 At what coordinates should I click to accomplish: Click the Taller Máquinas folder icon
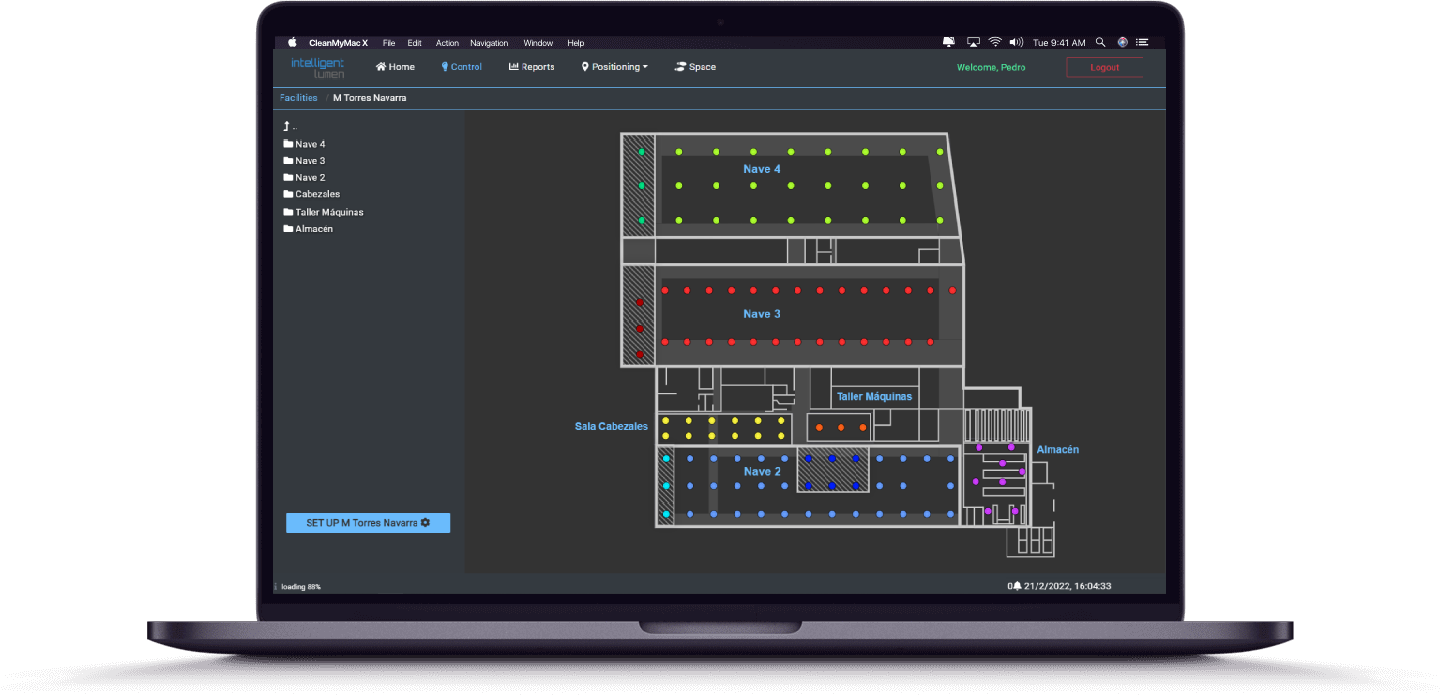click(x=288, y=212)
